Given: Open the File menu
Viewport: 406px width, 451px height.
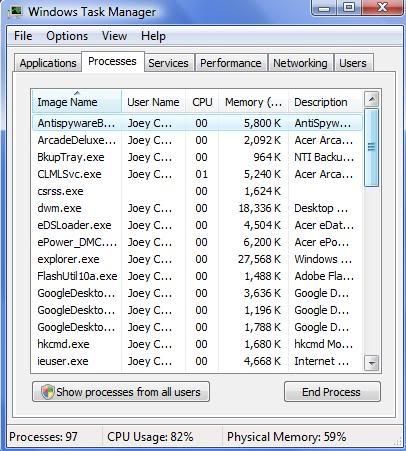Looking at the screenshot, I should [x=23, y=36].
